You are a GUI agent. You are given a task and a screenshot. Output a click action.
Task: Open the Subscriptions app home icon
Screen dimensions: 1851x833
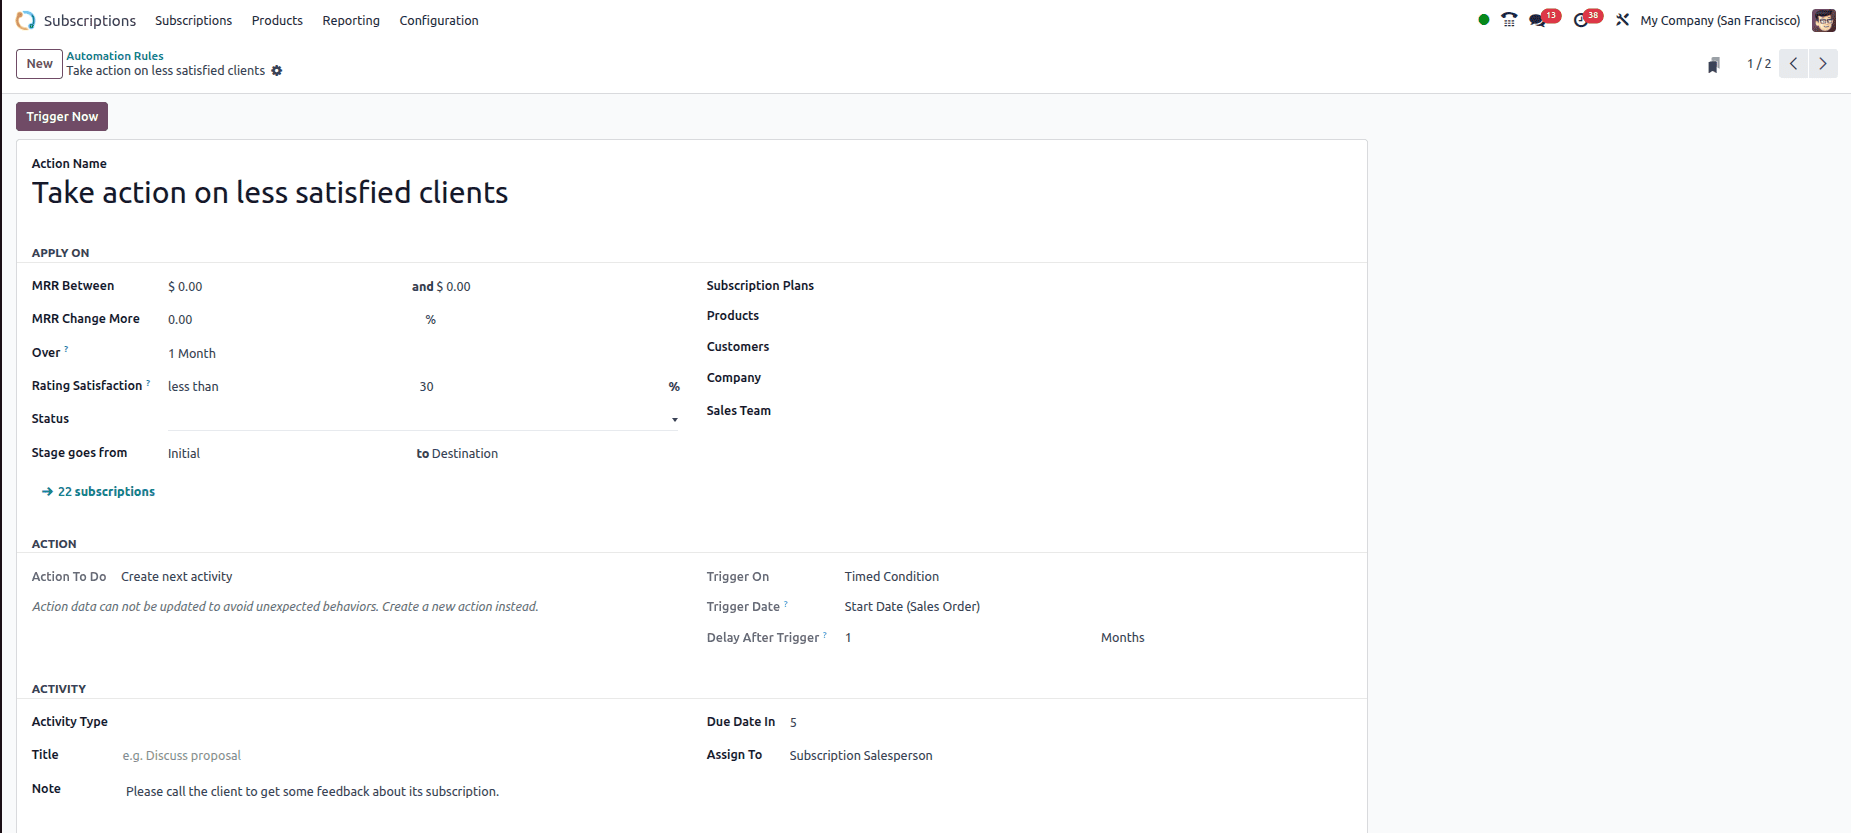(x=25, y=20)
